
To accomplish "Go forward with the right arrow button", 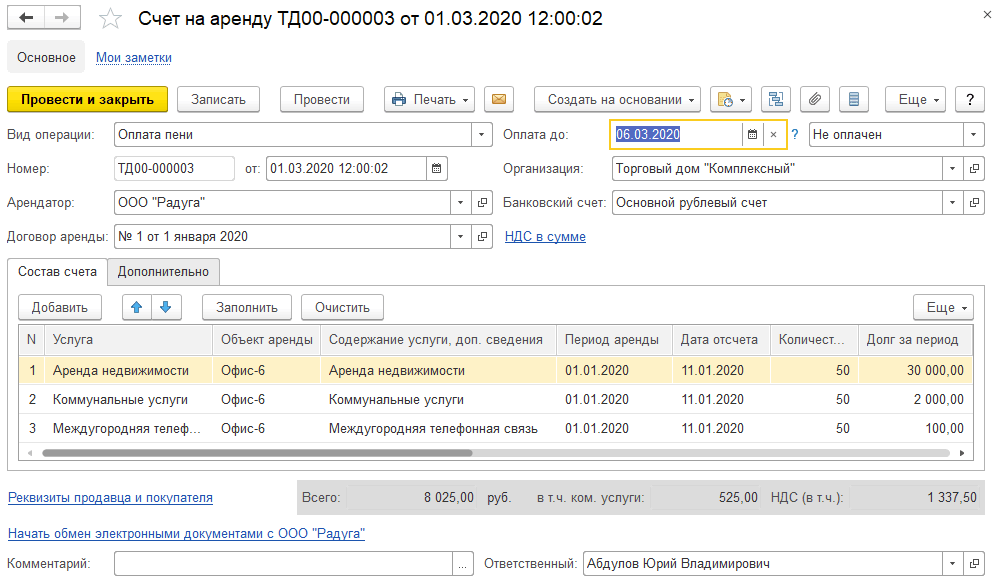I will pyautogui.click(x=62, y=18).
